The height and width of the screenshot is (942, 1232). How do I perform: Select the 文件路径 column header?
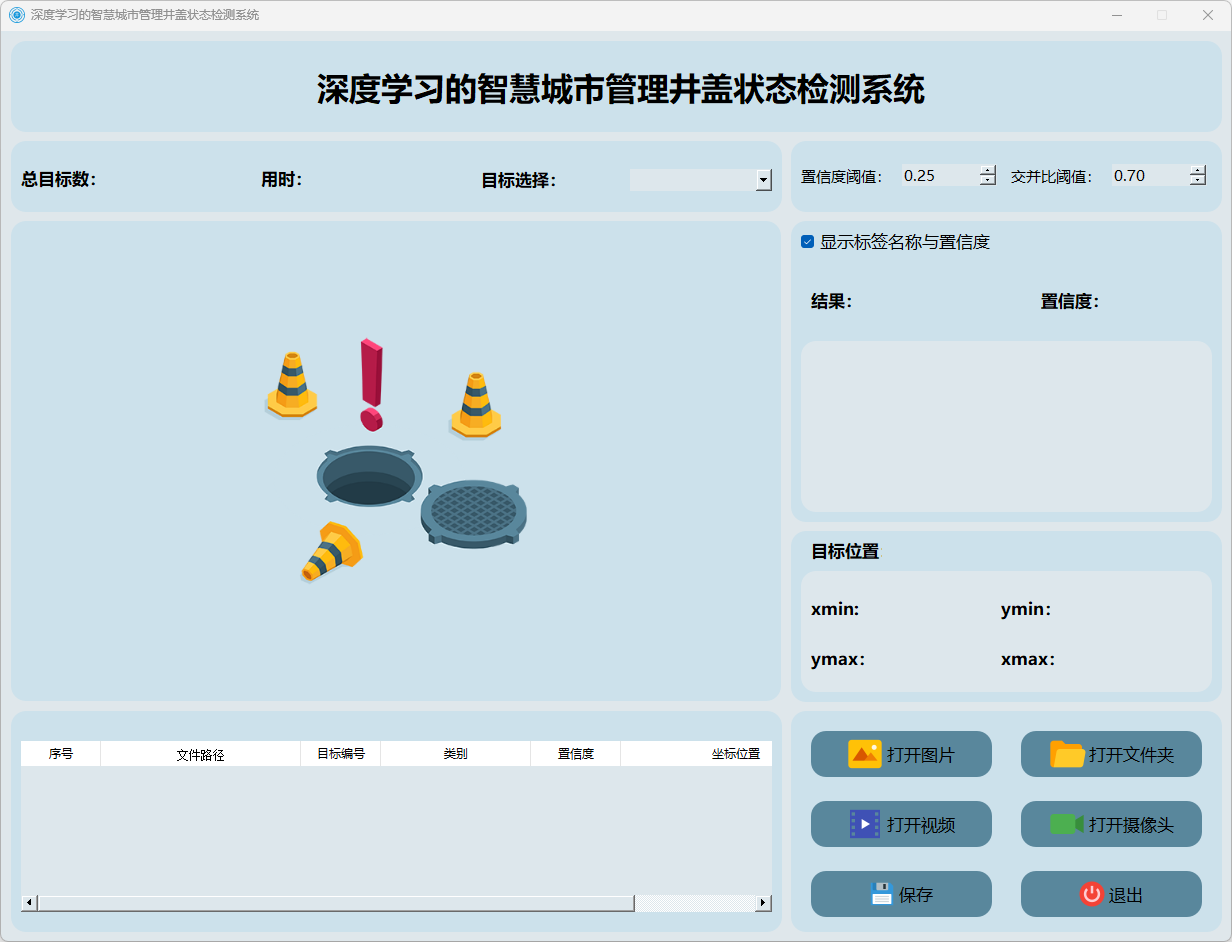coord(200,754)
